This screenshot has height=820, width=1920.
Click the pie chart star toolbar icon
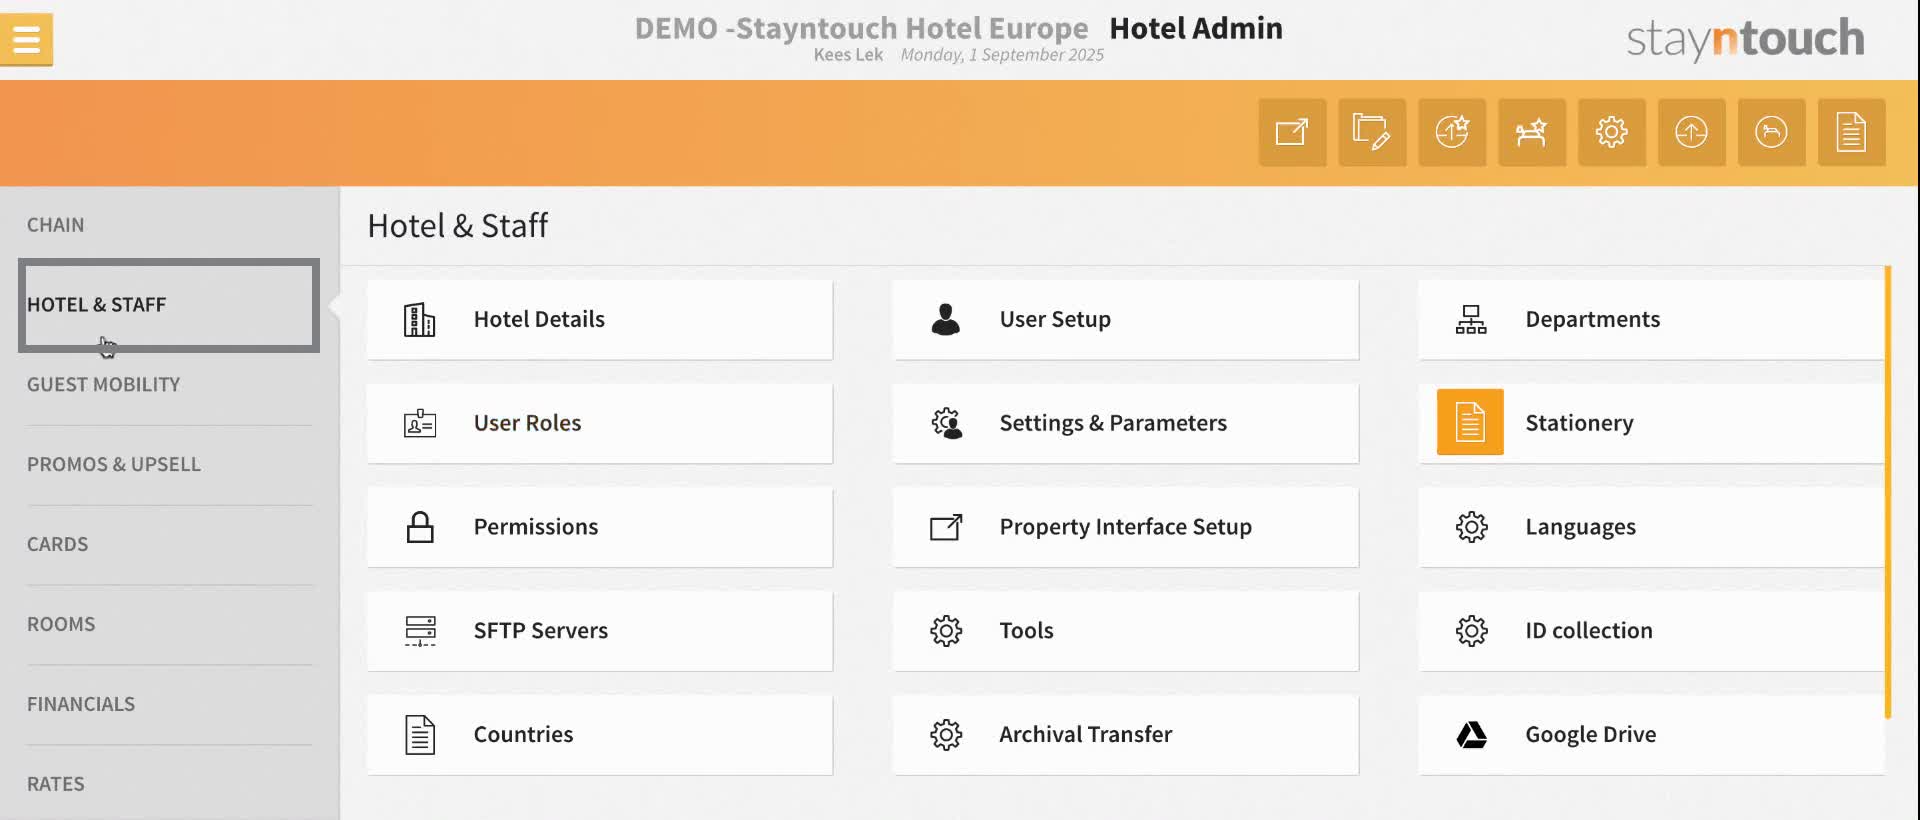pos(1452,132)
